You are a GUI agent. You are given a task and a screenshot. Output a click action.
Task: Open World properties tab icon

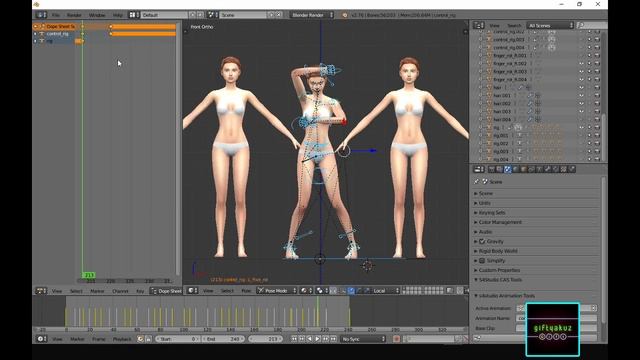[516, 169]
